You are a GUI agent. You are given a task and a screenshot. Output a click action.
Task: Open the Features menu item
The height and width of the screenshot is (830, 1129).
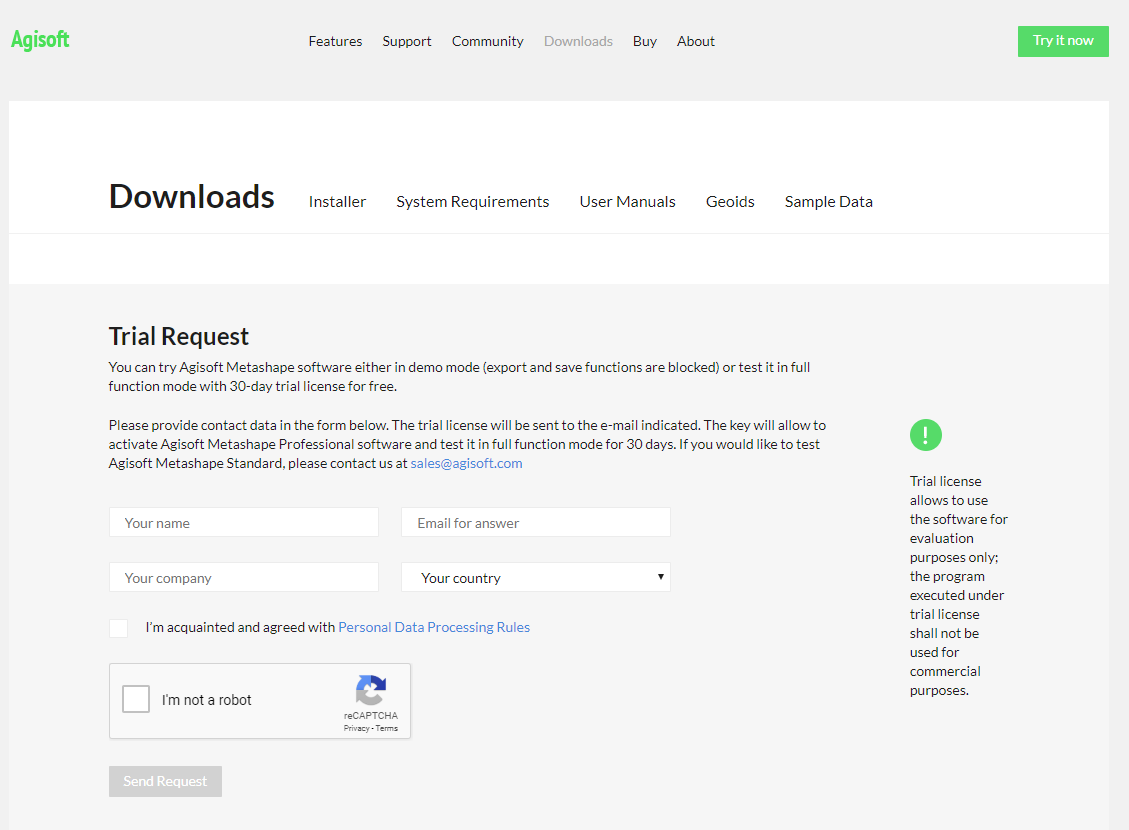click(x=335, y=41)
